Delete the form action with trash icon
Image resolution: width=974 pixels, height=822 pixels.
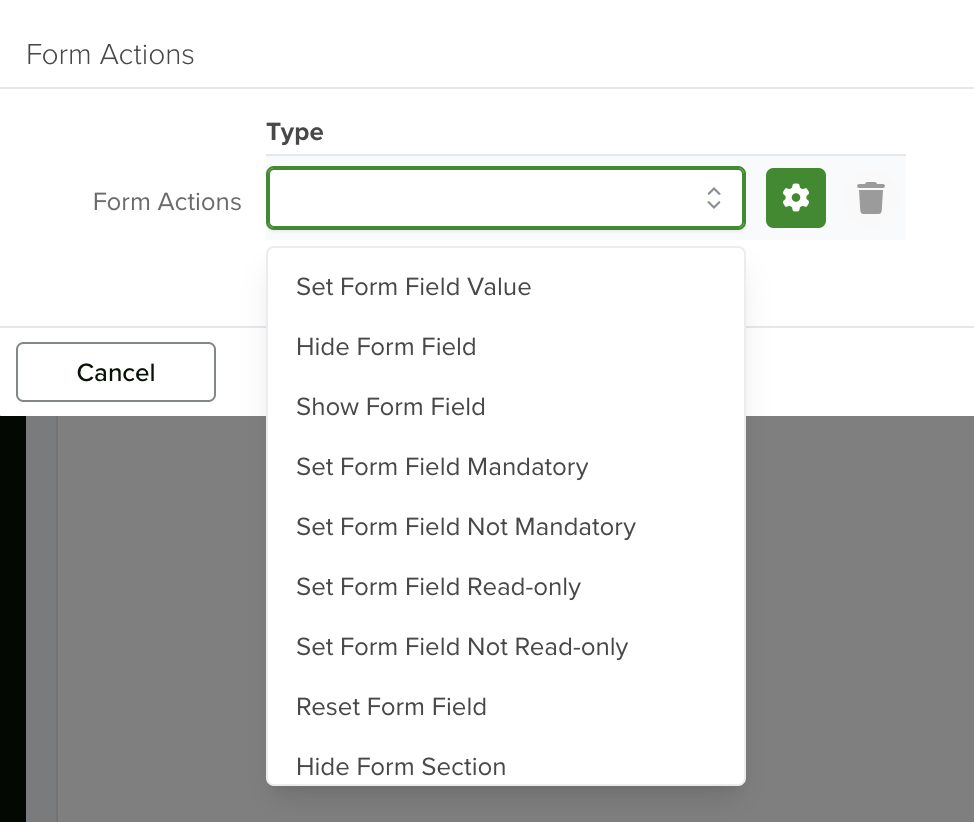(x=870, y=198)
